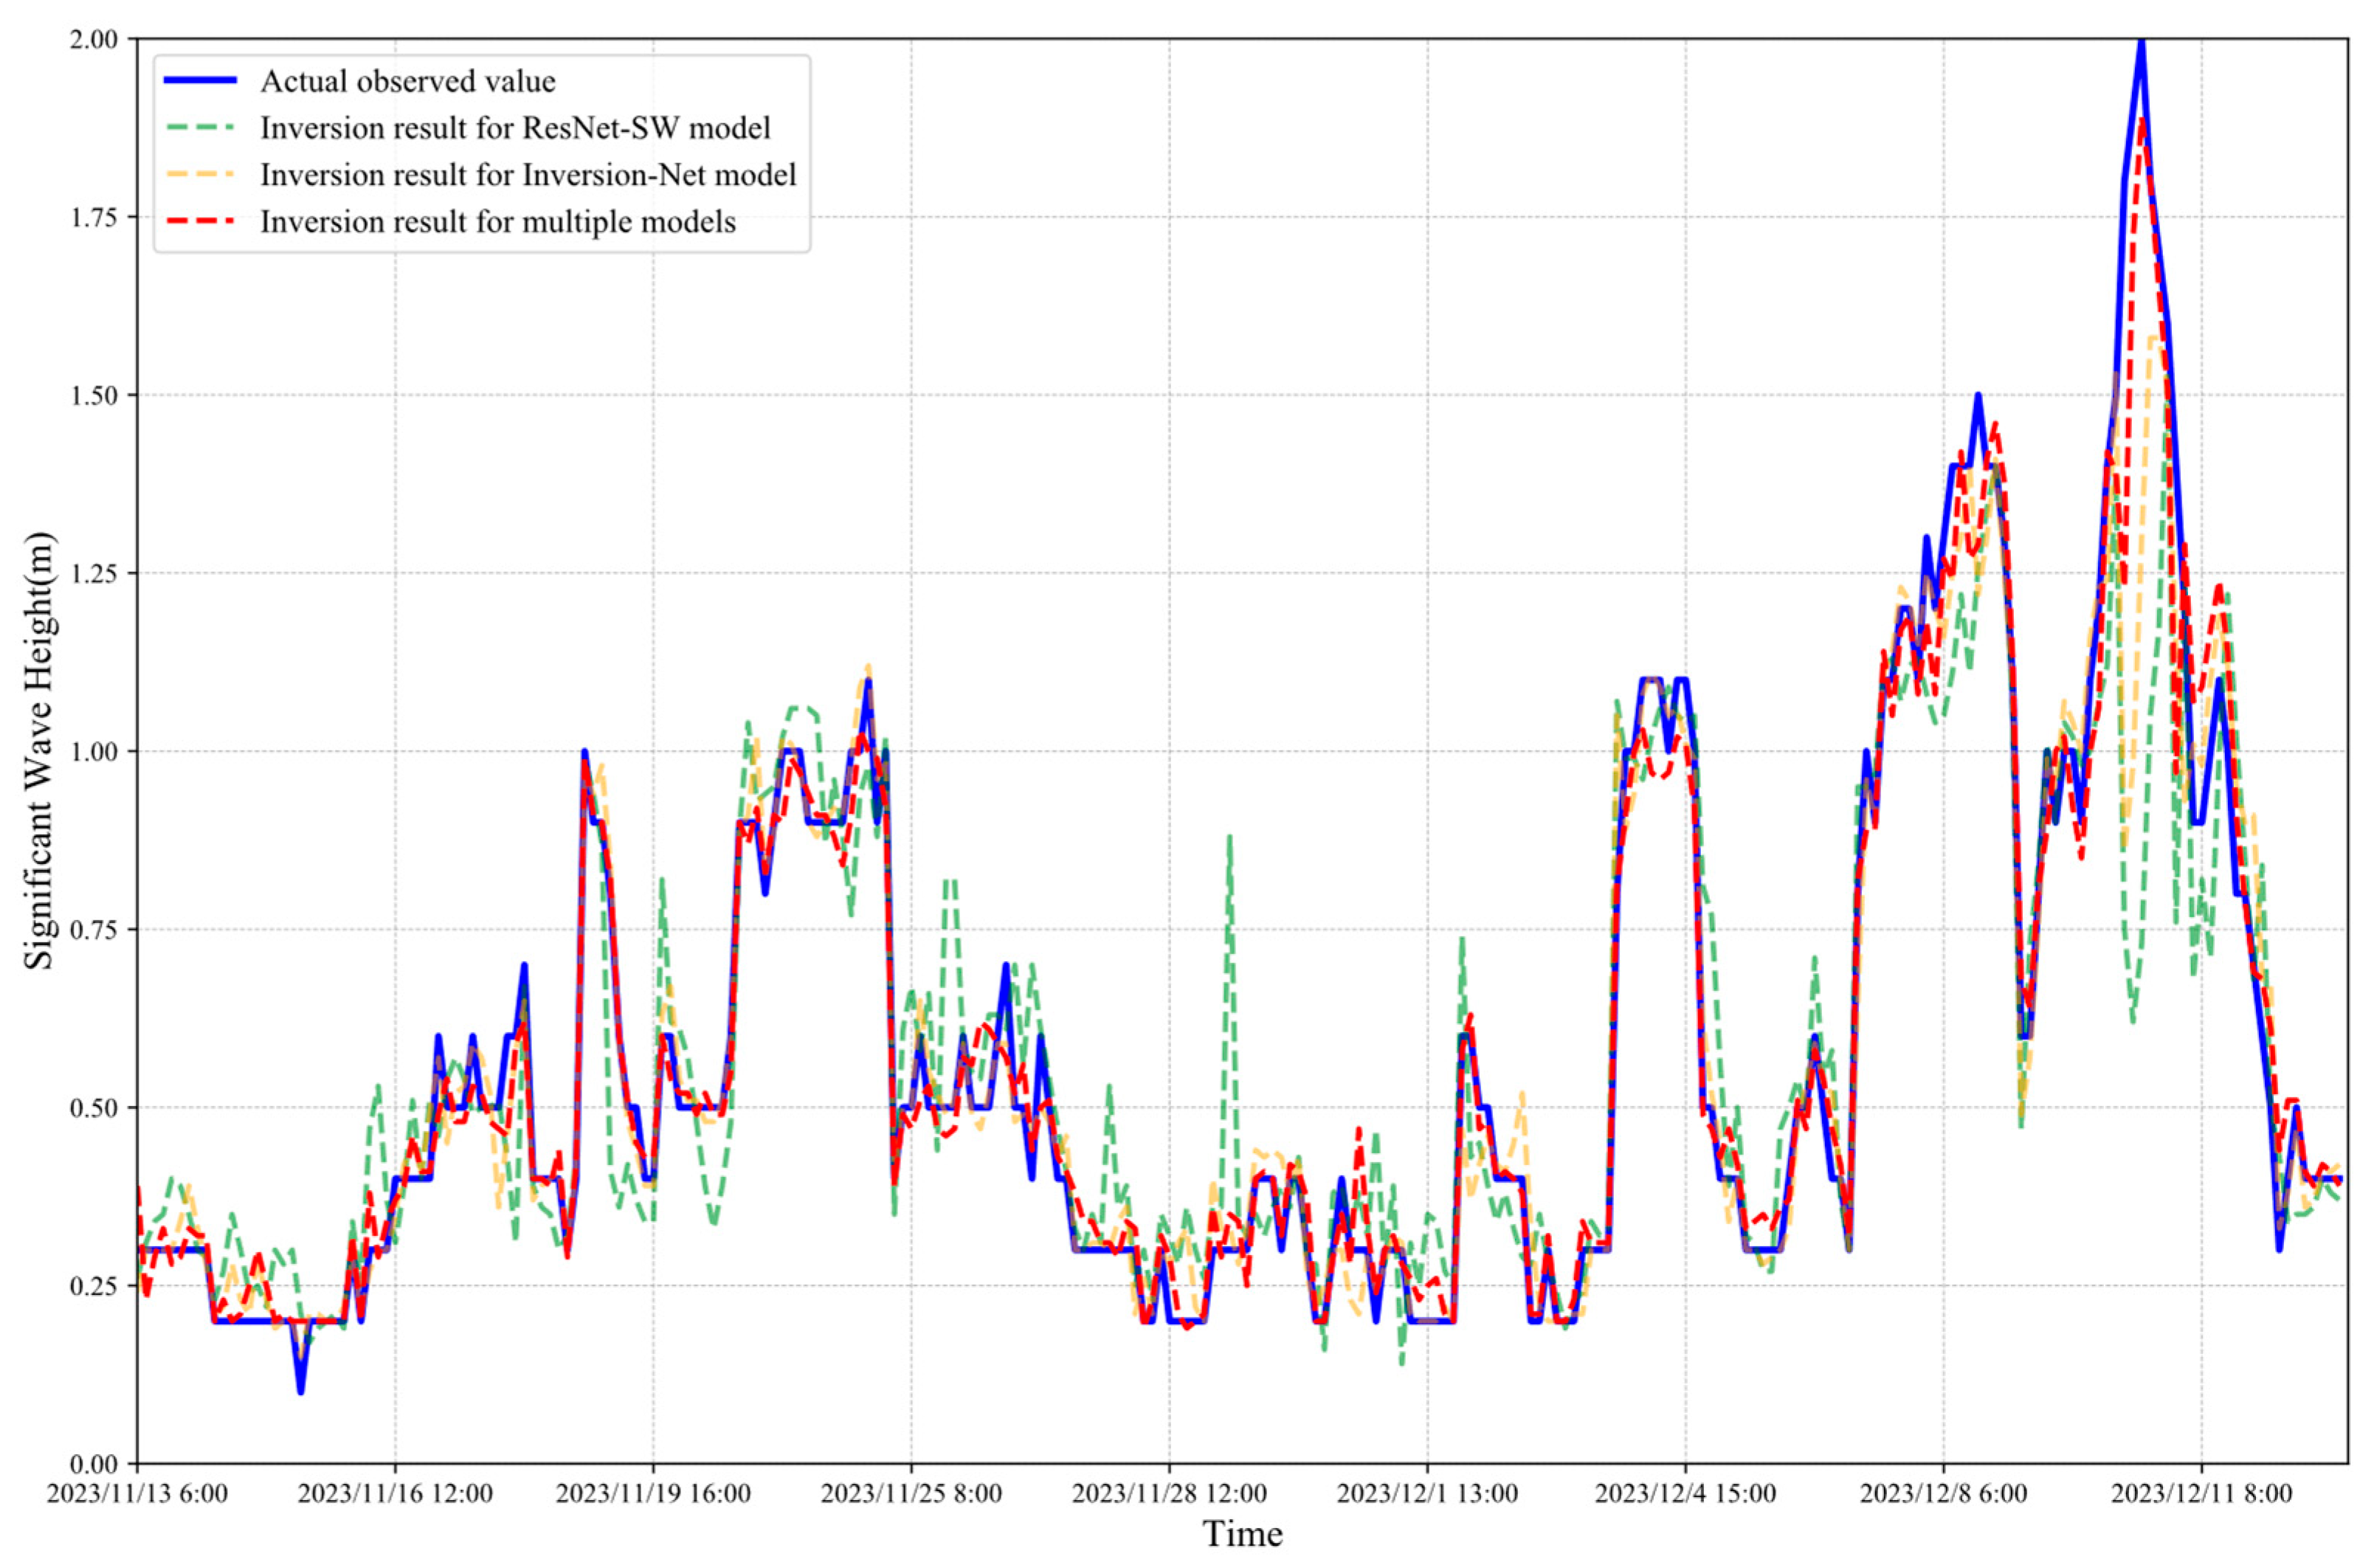
Task: Select 'Inversion result for ResNet-SW model' label
Action: (515, 128)
